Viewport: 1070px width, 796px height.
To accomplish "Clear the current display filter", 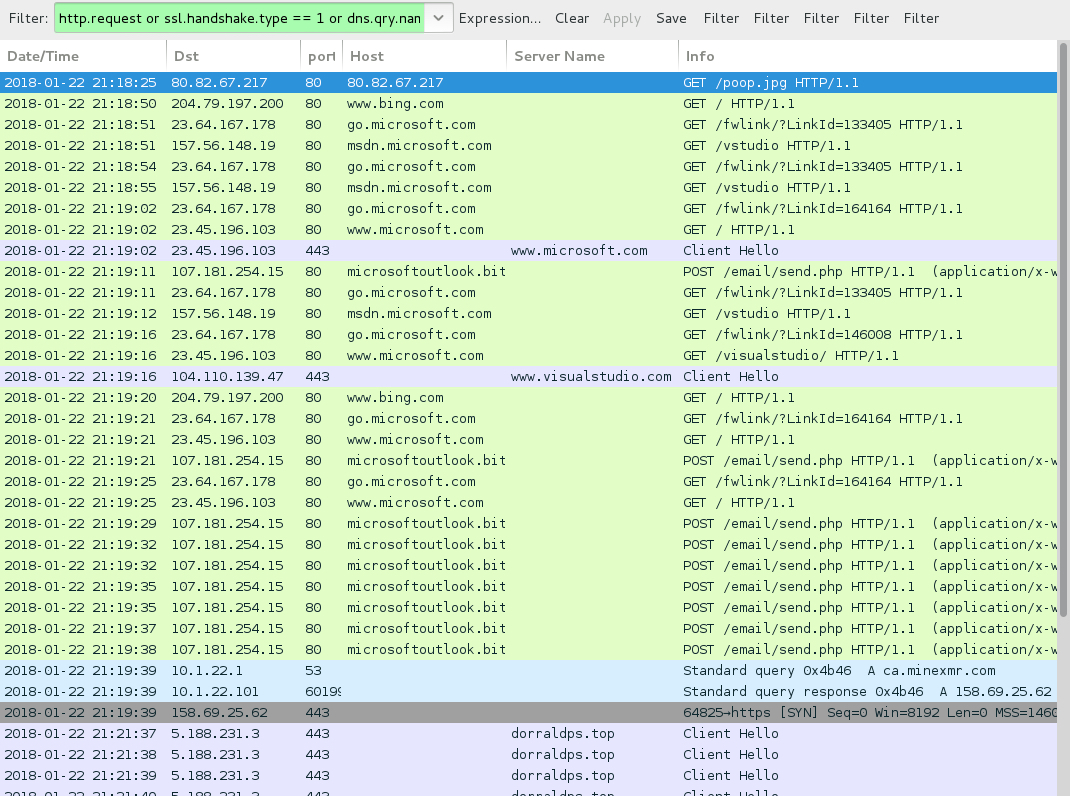I will pyautogui.click(x=572, y=18).
